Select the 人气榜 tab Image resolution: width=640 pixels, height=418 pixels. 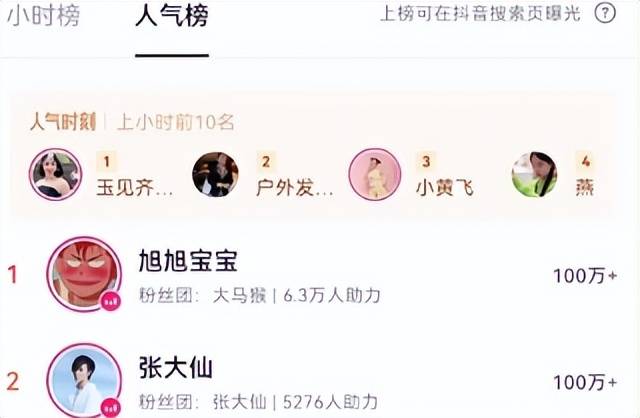(172, 16)
